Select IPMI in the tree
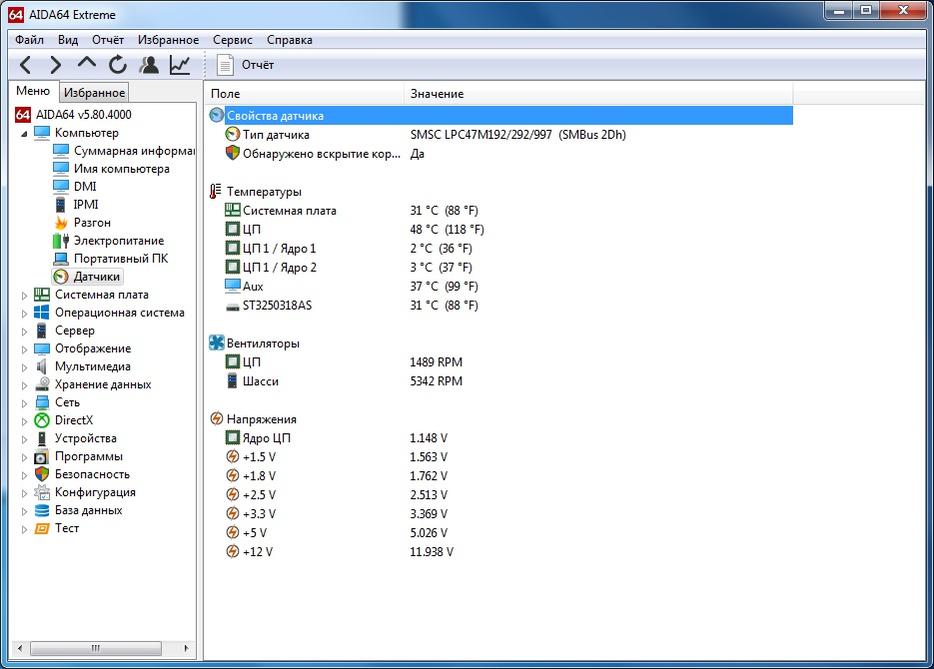934x669 pixels. click(86, 204)
